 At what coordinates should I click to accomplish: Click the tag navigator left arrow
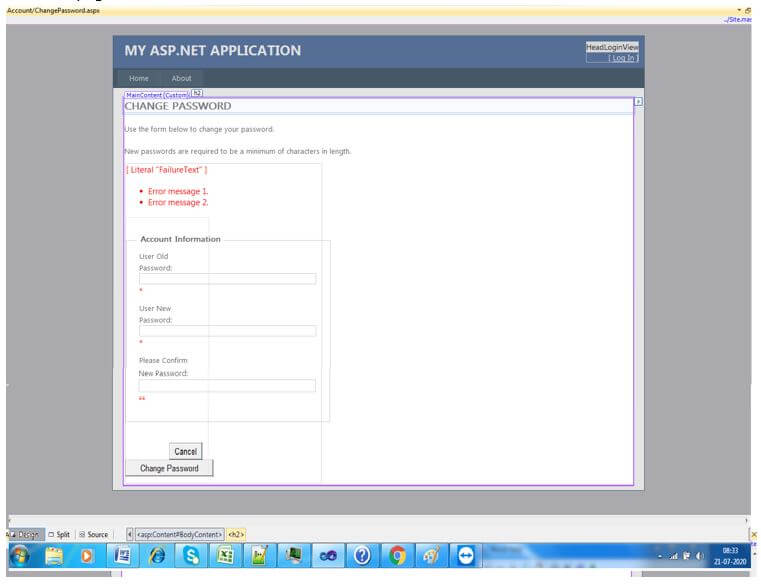pyautogui.click(x=130, y=534)
